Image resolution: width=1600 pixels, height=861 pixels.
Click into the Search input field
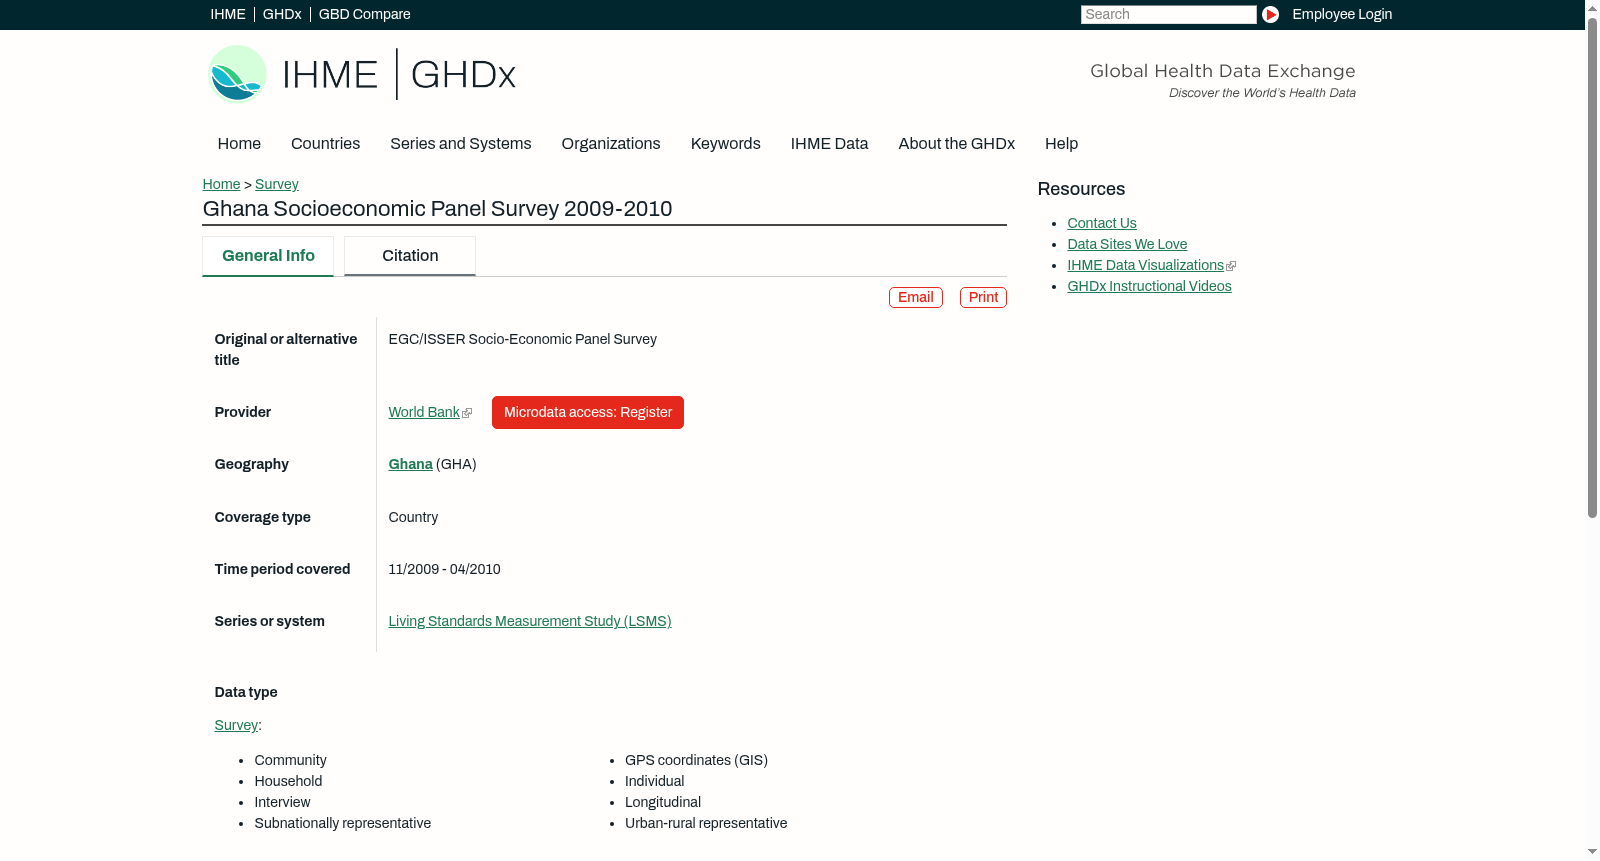coord(1168,14)
